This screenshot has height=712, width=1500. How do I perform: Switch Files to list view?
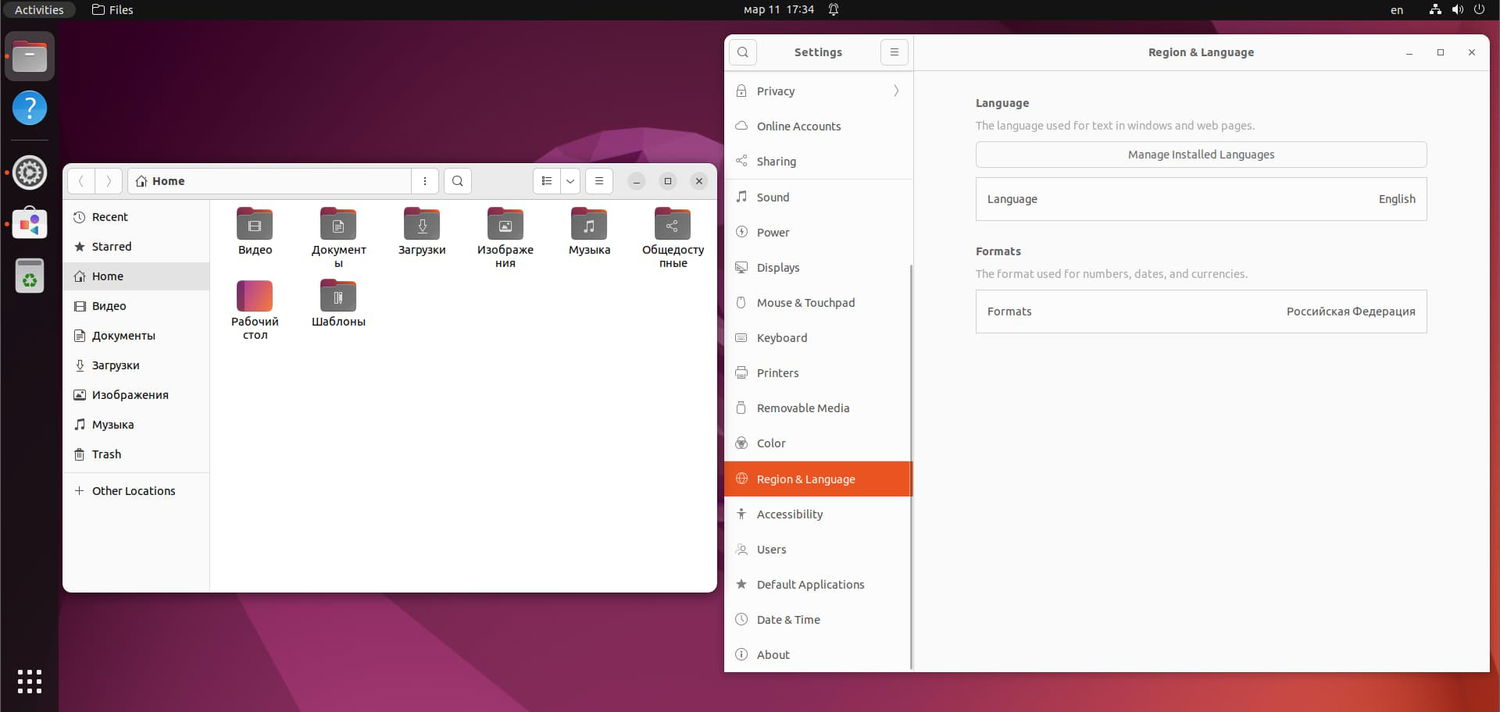click(x=546, y=181)
